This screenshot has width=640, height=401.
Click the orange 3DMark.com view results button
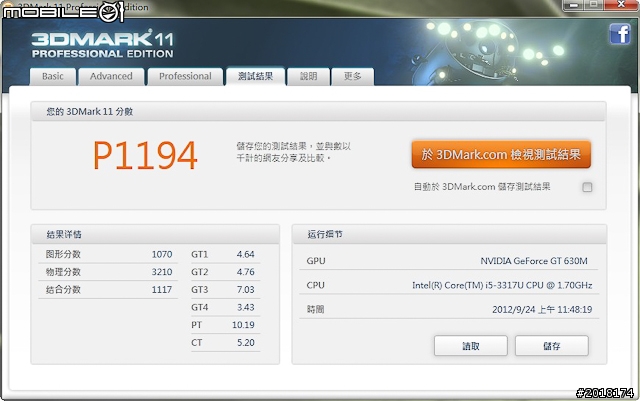(501, 154)
